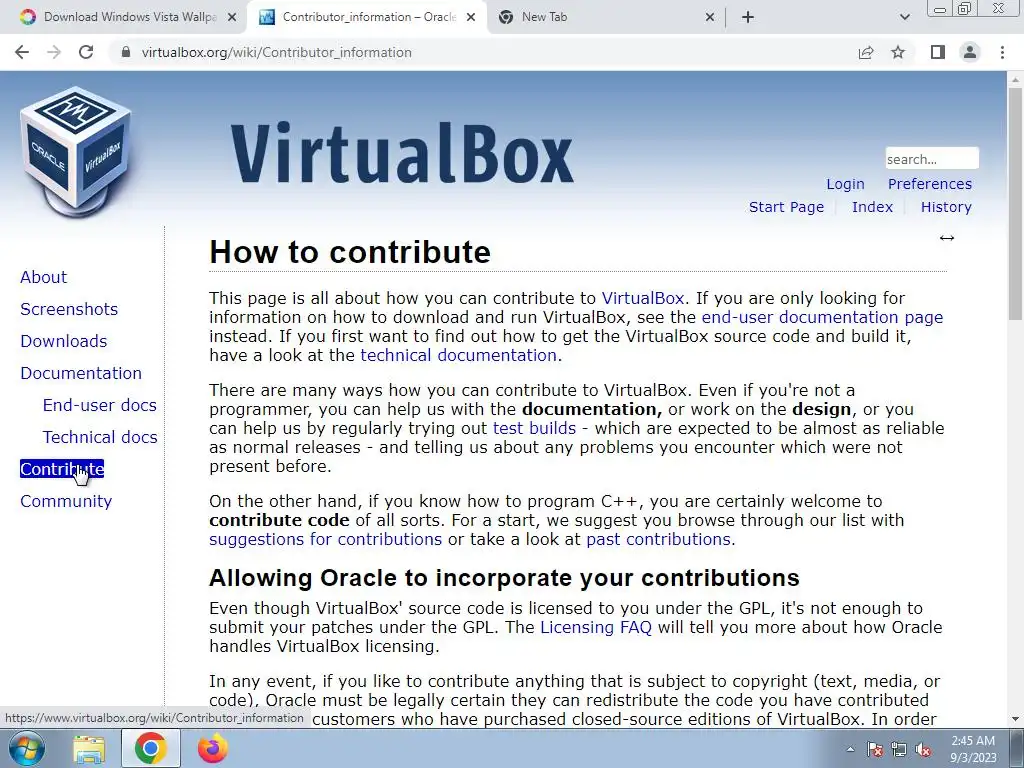Image resolution: width=1024 pixels, height=768 pixels.
Task: Toggle page width with double arrow icon
Action: pos(947,238)
